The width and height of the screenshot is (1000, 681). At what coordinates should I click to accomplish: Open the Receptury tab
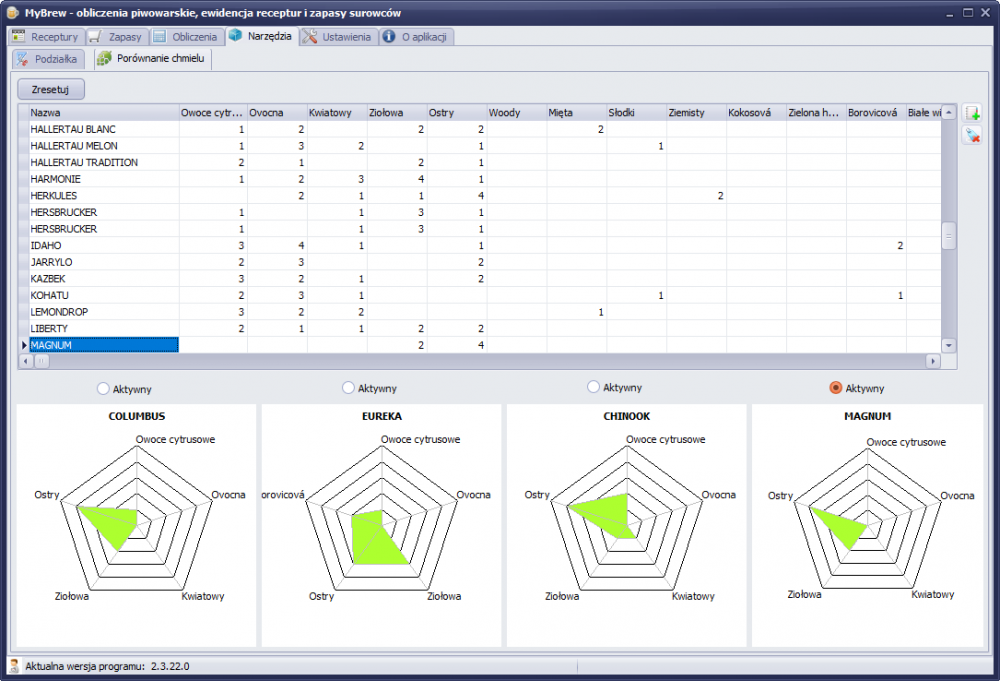(45, 37)
